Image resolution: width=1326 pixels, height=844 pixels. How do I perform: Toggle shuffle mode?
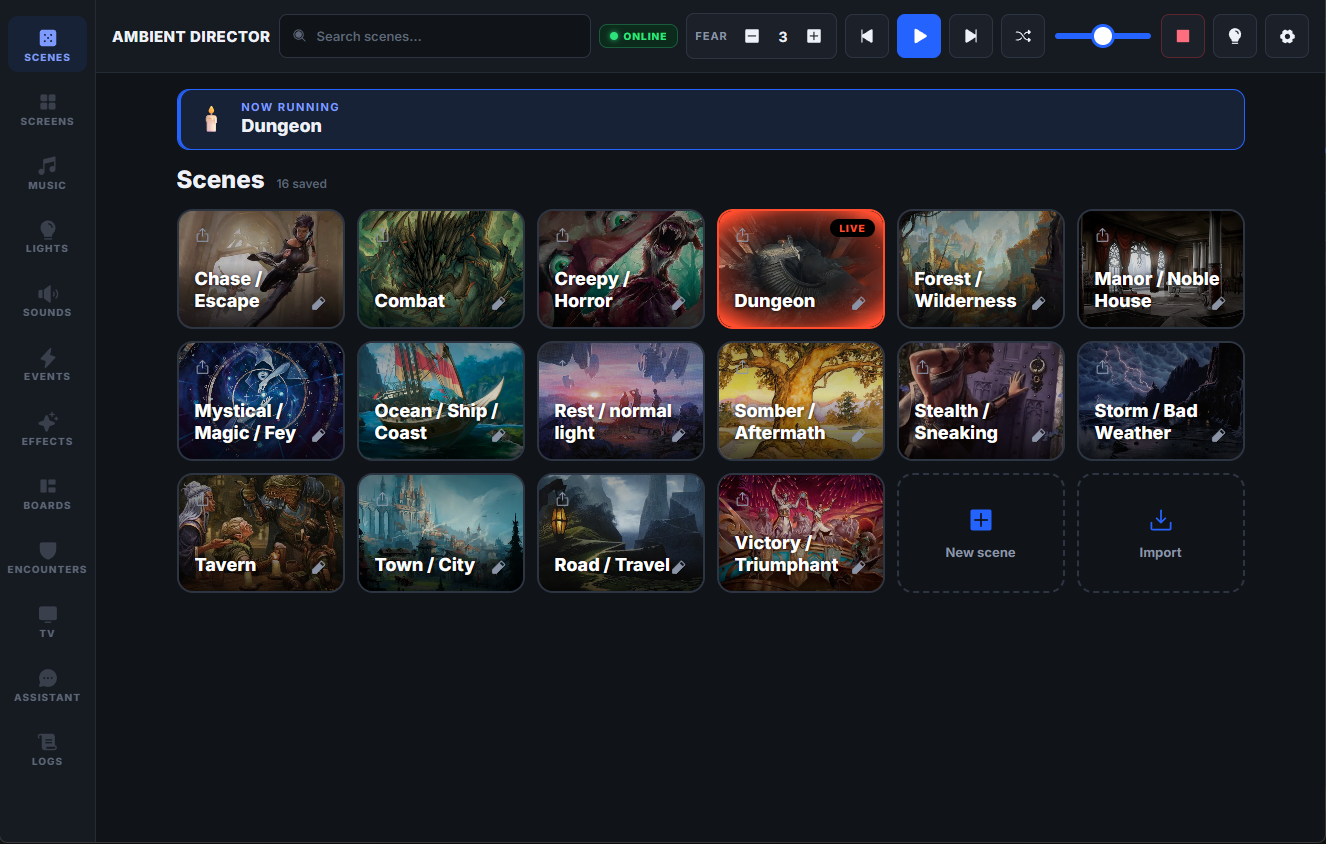point(1023,36)
